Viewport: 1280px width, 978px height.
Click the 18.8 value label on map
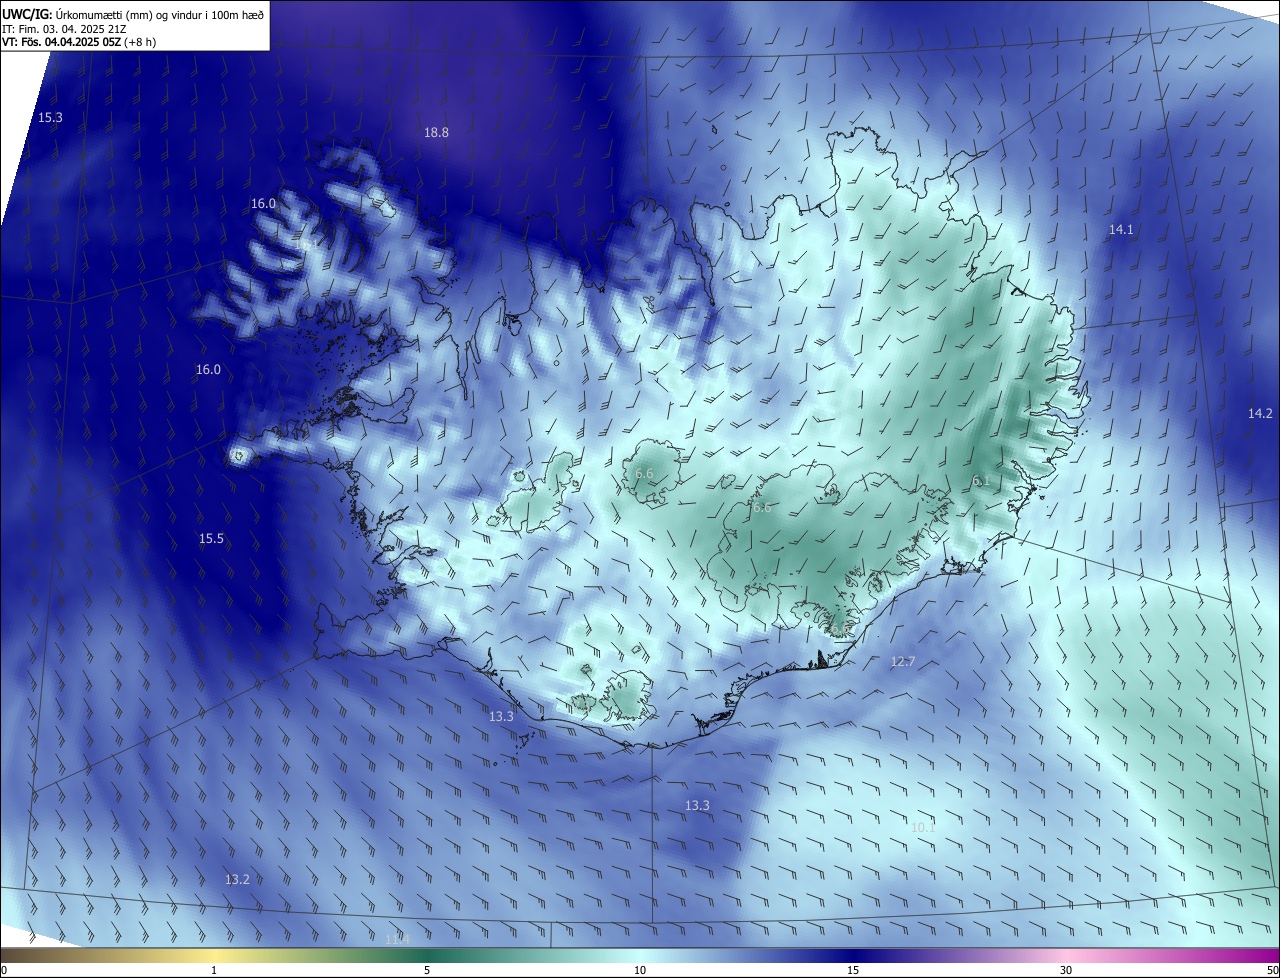coord(436,132)
